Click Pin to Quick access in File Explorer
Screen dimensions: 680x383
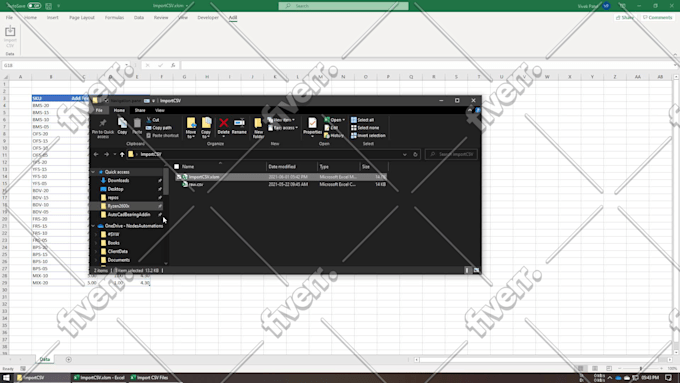point(103,128)
